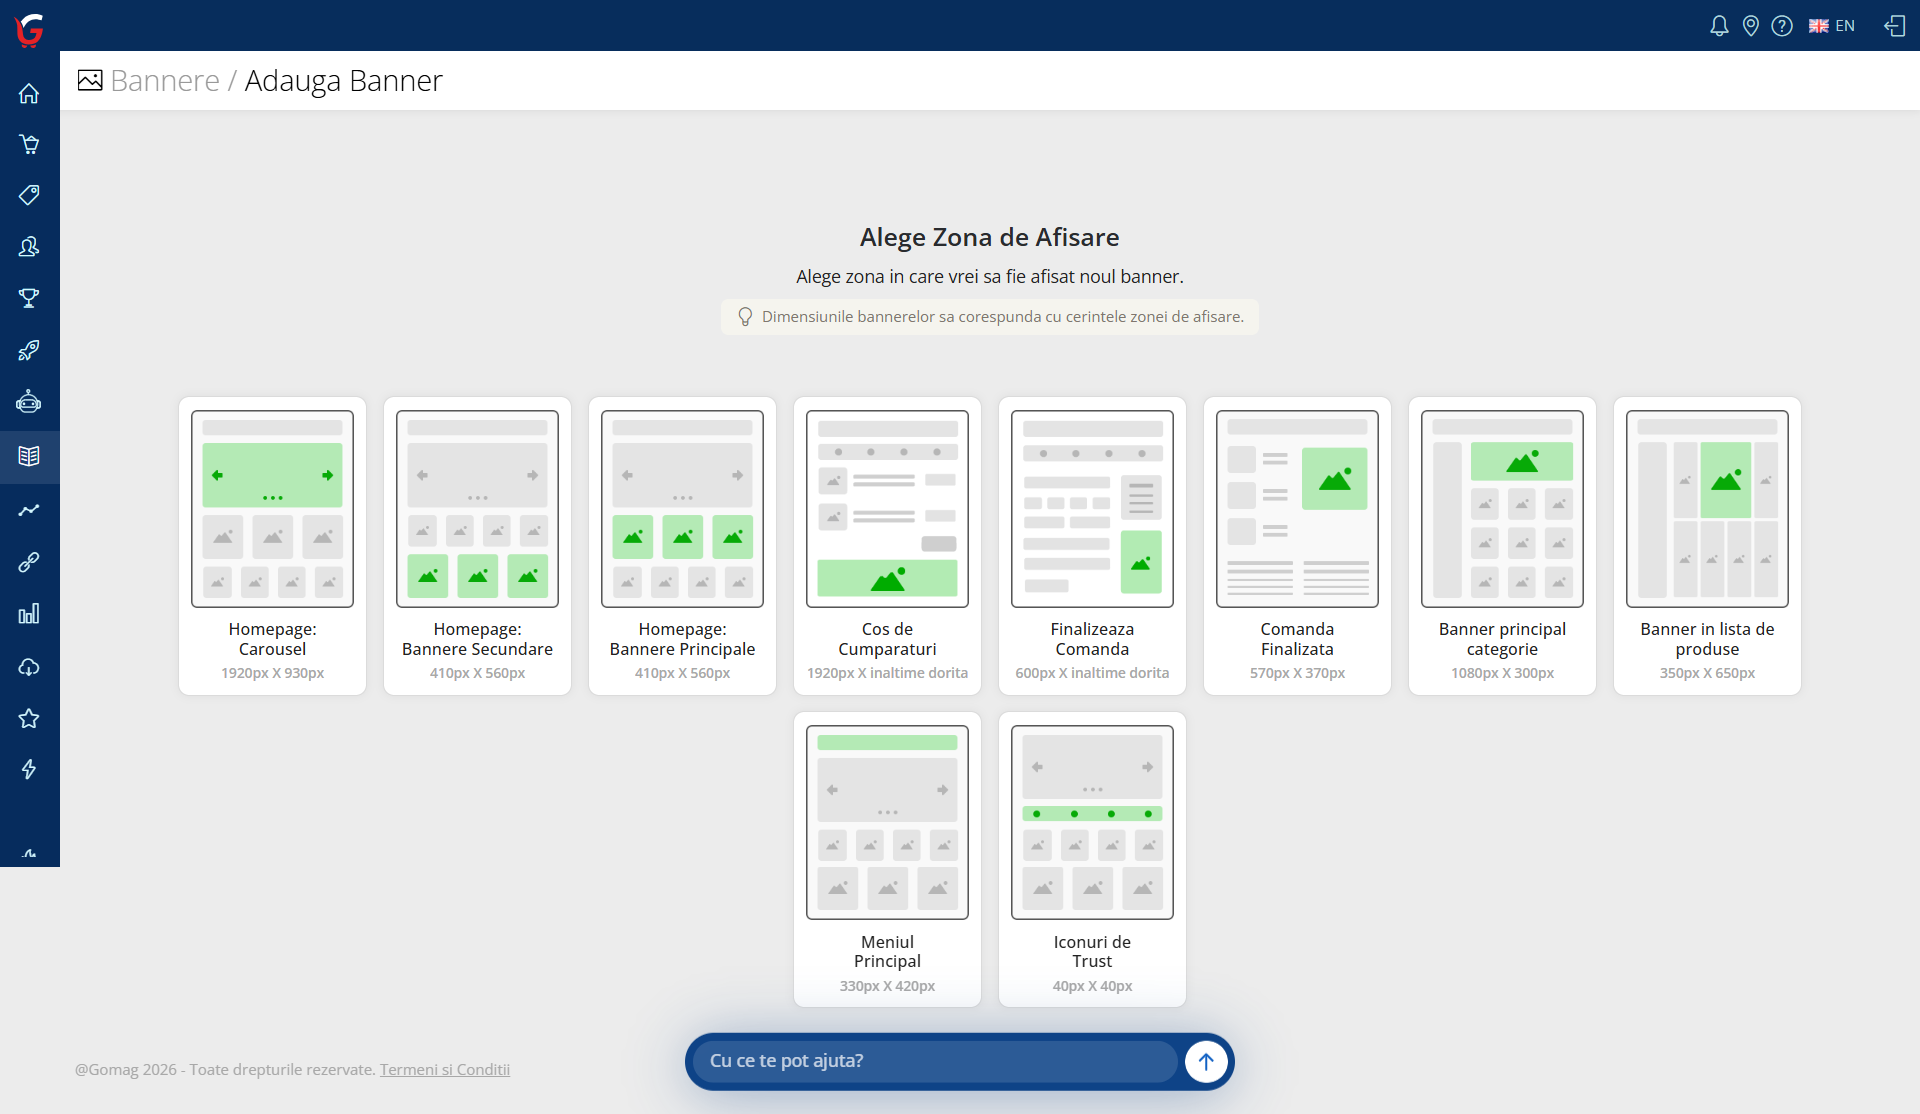Screen dimensions: 1920x1114
Task: Open the chain link sidebar icon
Action: tap(29, 562)
